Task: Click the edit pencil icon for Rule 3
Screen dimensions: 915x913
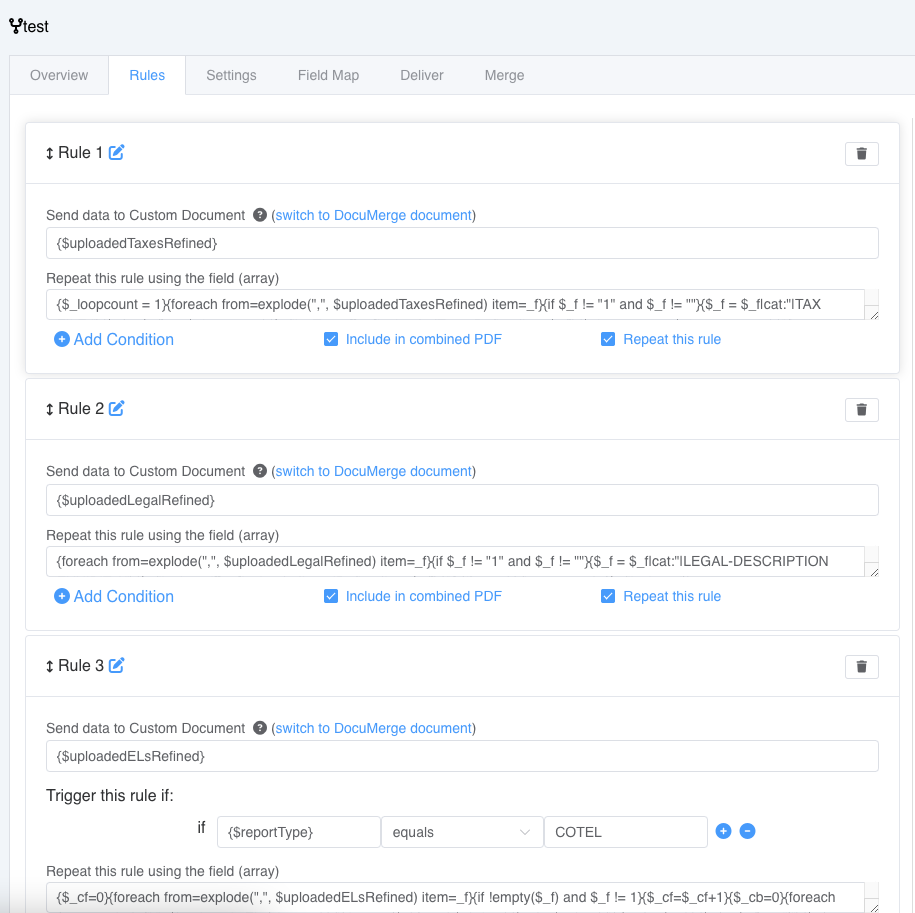Action: [117, 665]
